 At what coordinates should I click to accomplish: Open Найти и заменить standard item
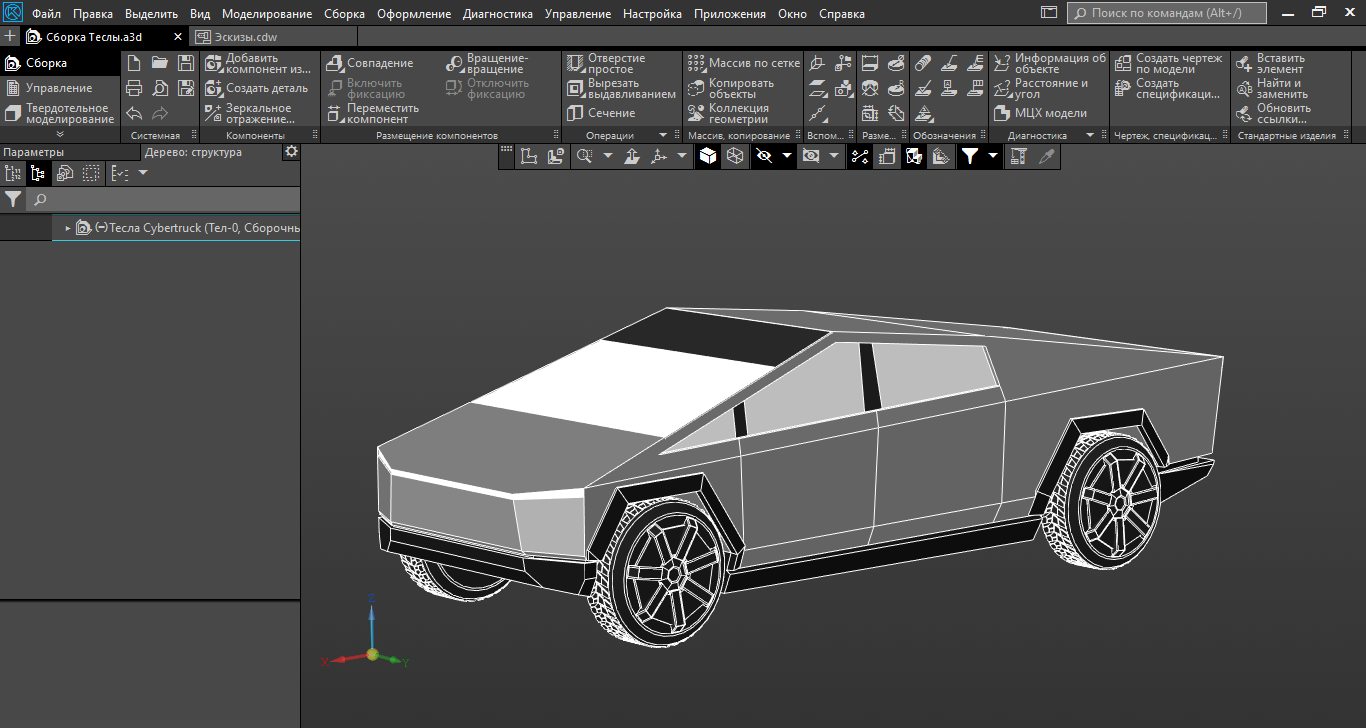(x=1271, y=88)
